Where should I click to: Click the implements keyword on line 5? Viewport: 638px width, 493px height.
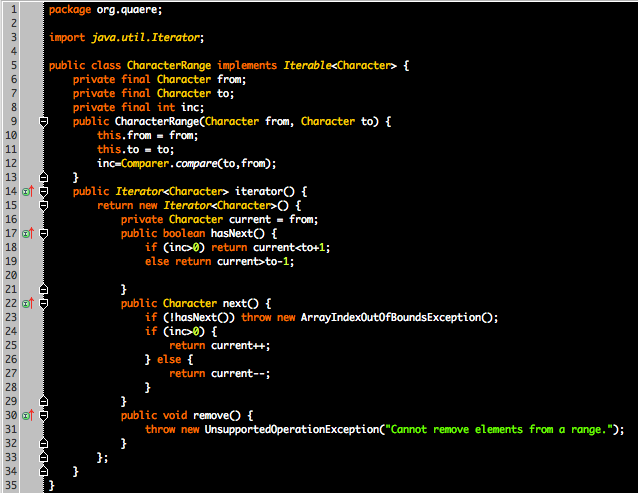pyautogui.click(x=247, y=65)
